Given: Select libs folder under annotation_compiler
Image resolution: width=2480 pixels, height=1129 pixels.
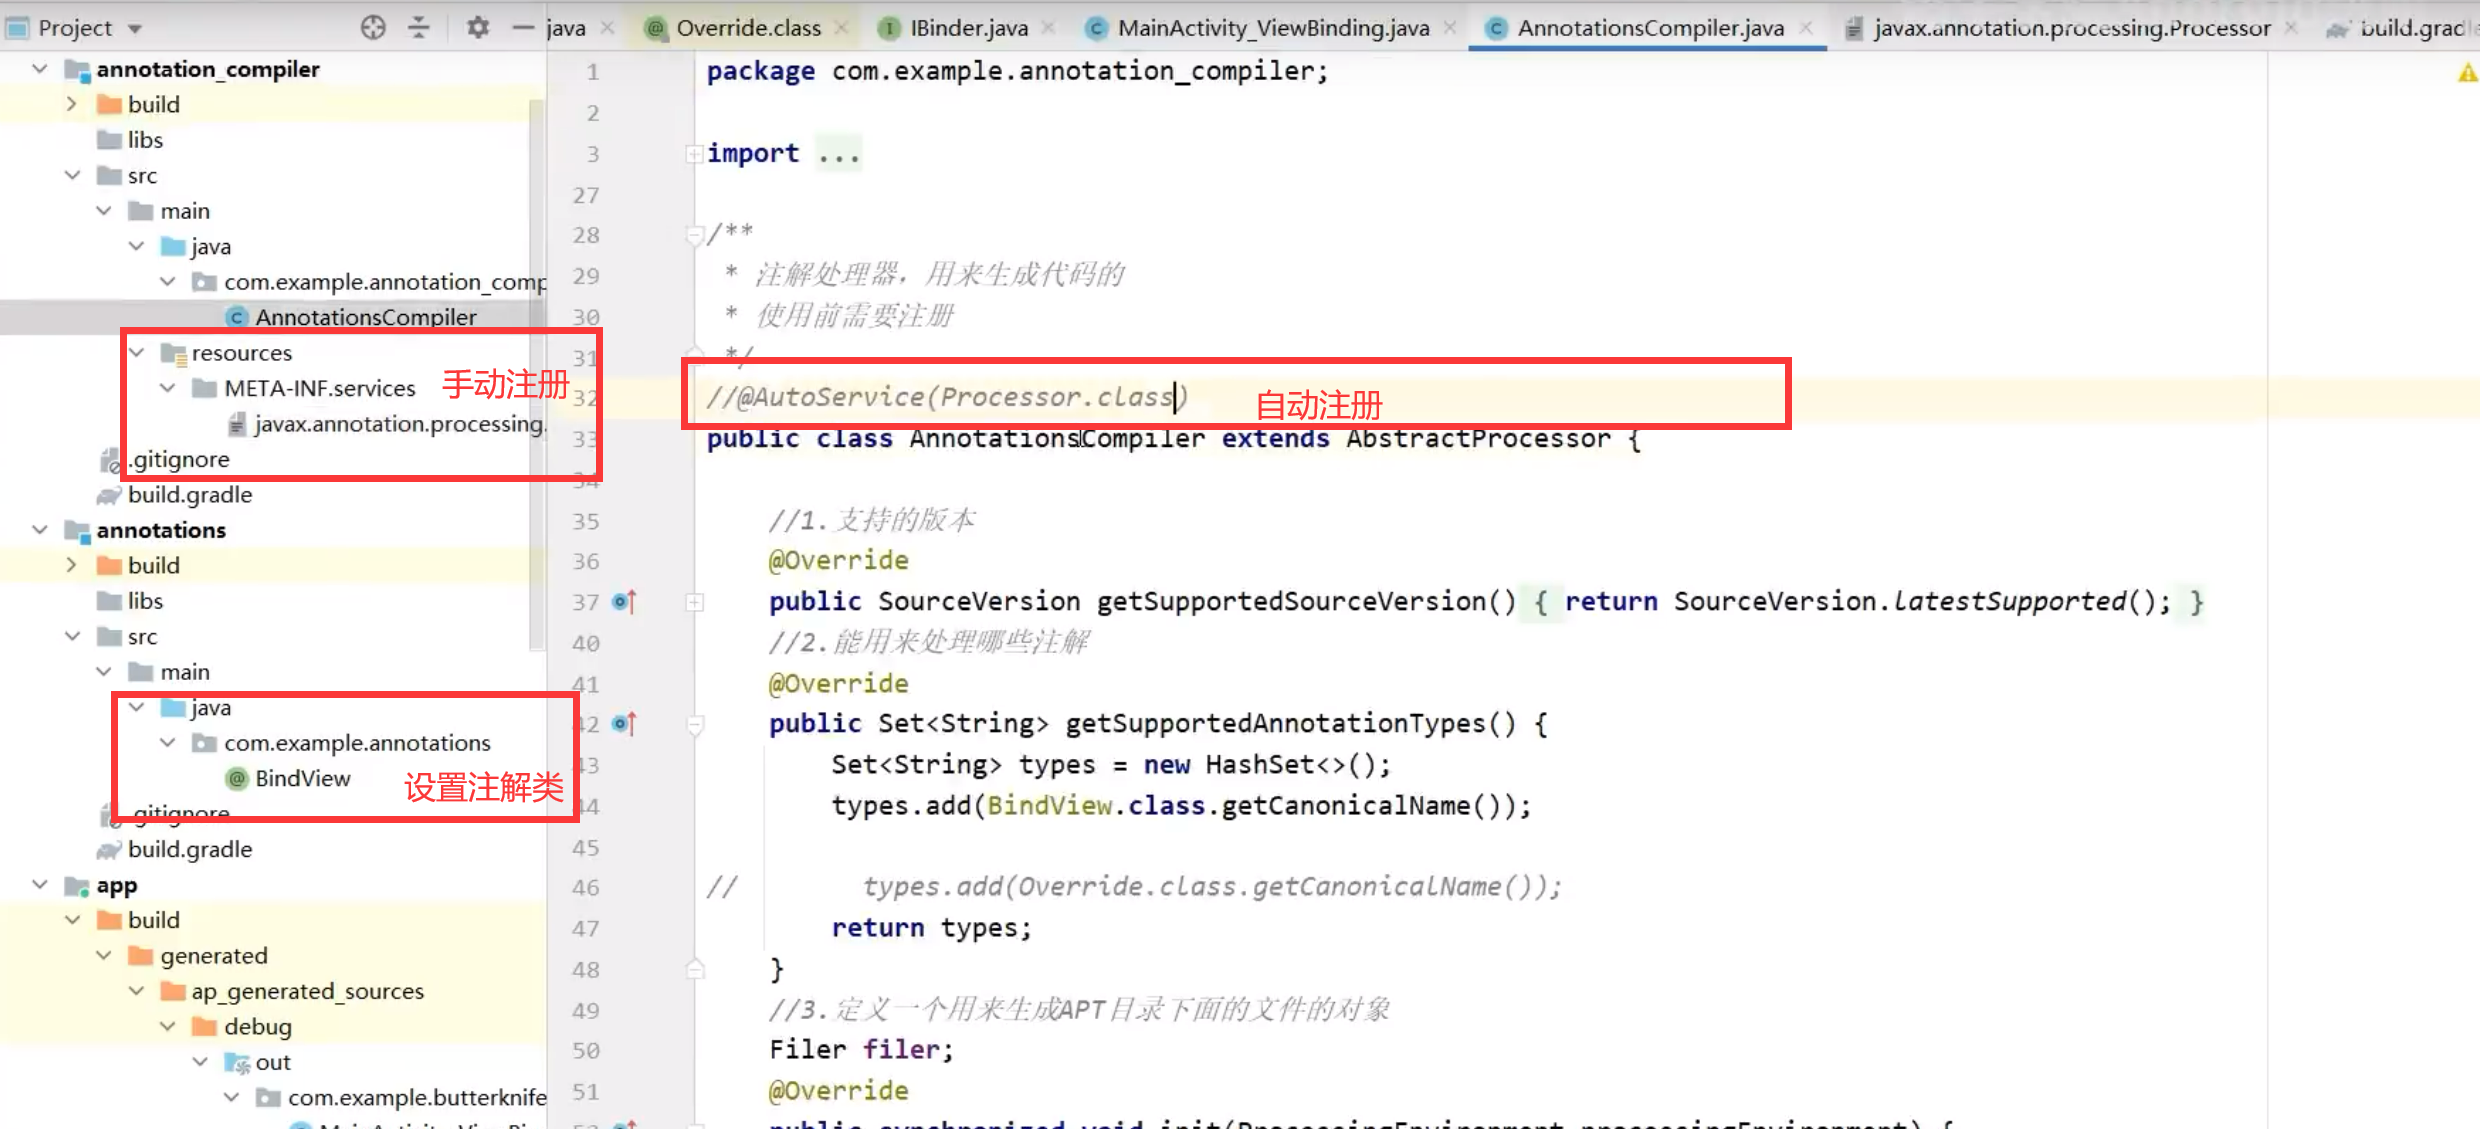Looking at the screenshot, I should click(x=145, y=140).
